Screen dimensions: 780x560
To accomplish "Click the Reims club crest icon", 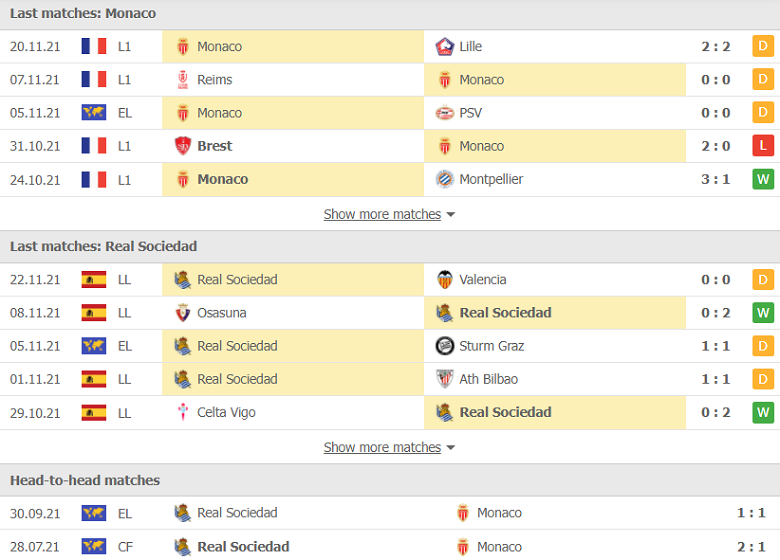I will click(x=183, y=80).
